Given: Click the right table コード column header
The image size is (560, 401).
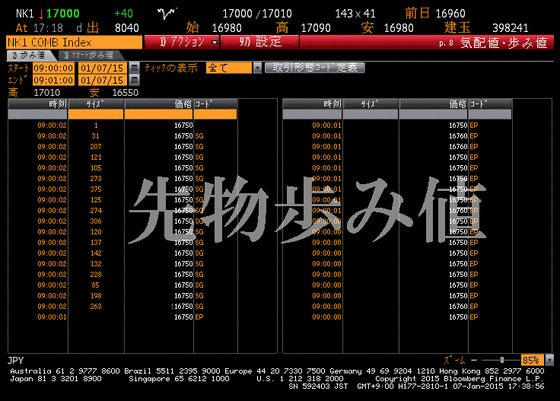Looking at the screenshot, I should (x=490, y=104).
